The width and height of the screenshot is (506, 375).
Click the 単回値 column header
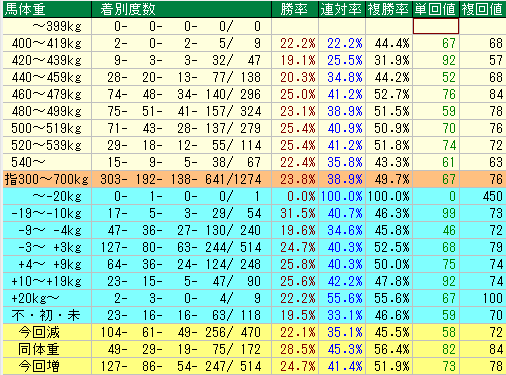(436, 9)
